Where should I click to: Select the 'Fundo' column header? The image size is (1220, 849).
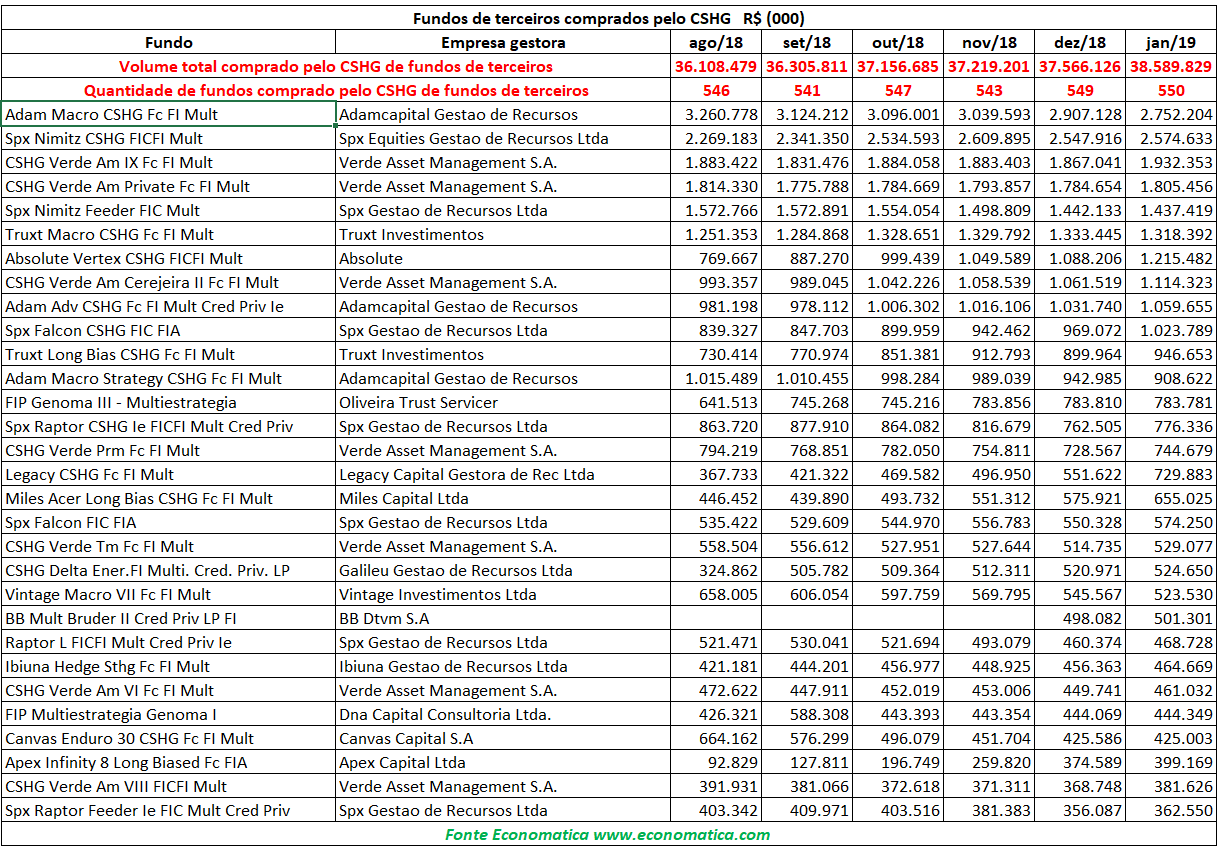(x=168, y=43)
